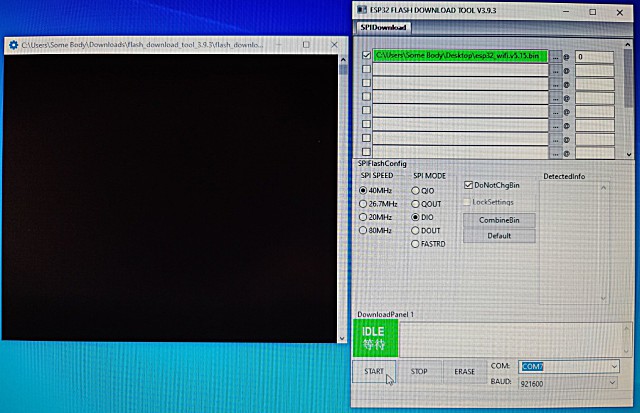The image size is (640, 413).
Task: Click the Default button
Action: pos(499,236)
